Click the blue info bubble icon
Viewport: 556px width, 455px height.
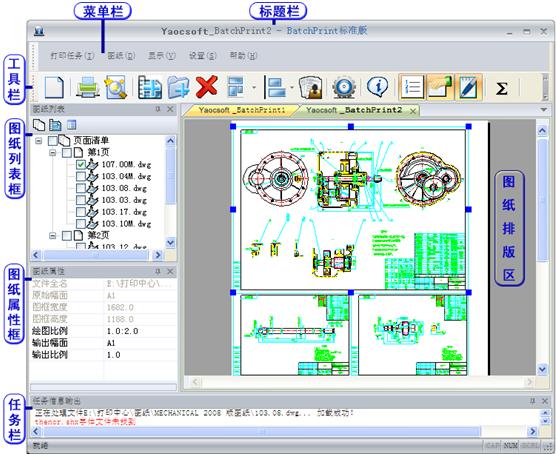tap(377, 87)
